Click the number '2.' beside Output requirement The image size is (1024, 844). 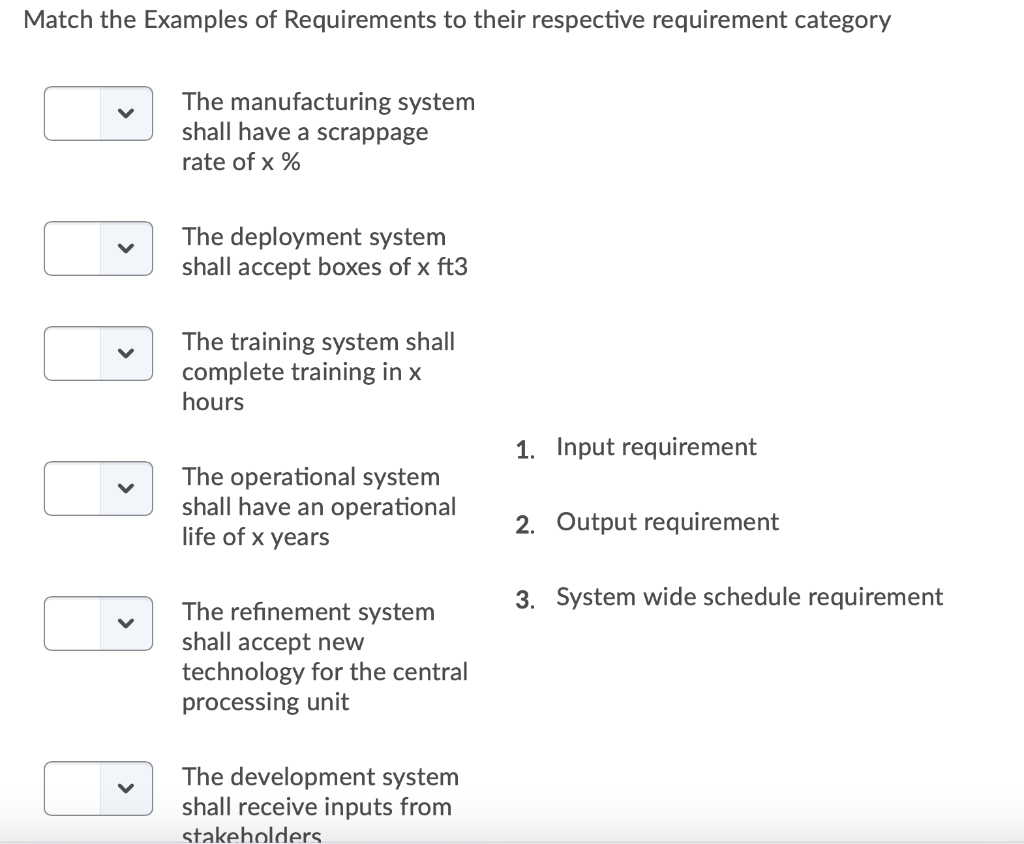525,524
